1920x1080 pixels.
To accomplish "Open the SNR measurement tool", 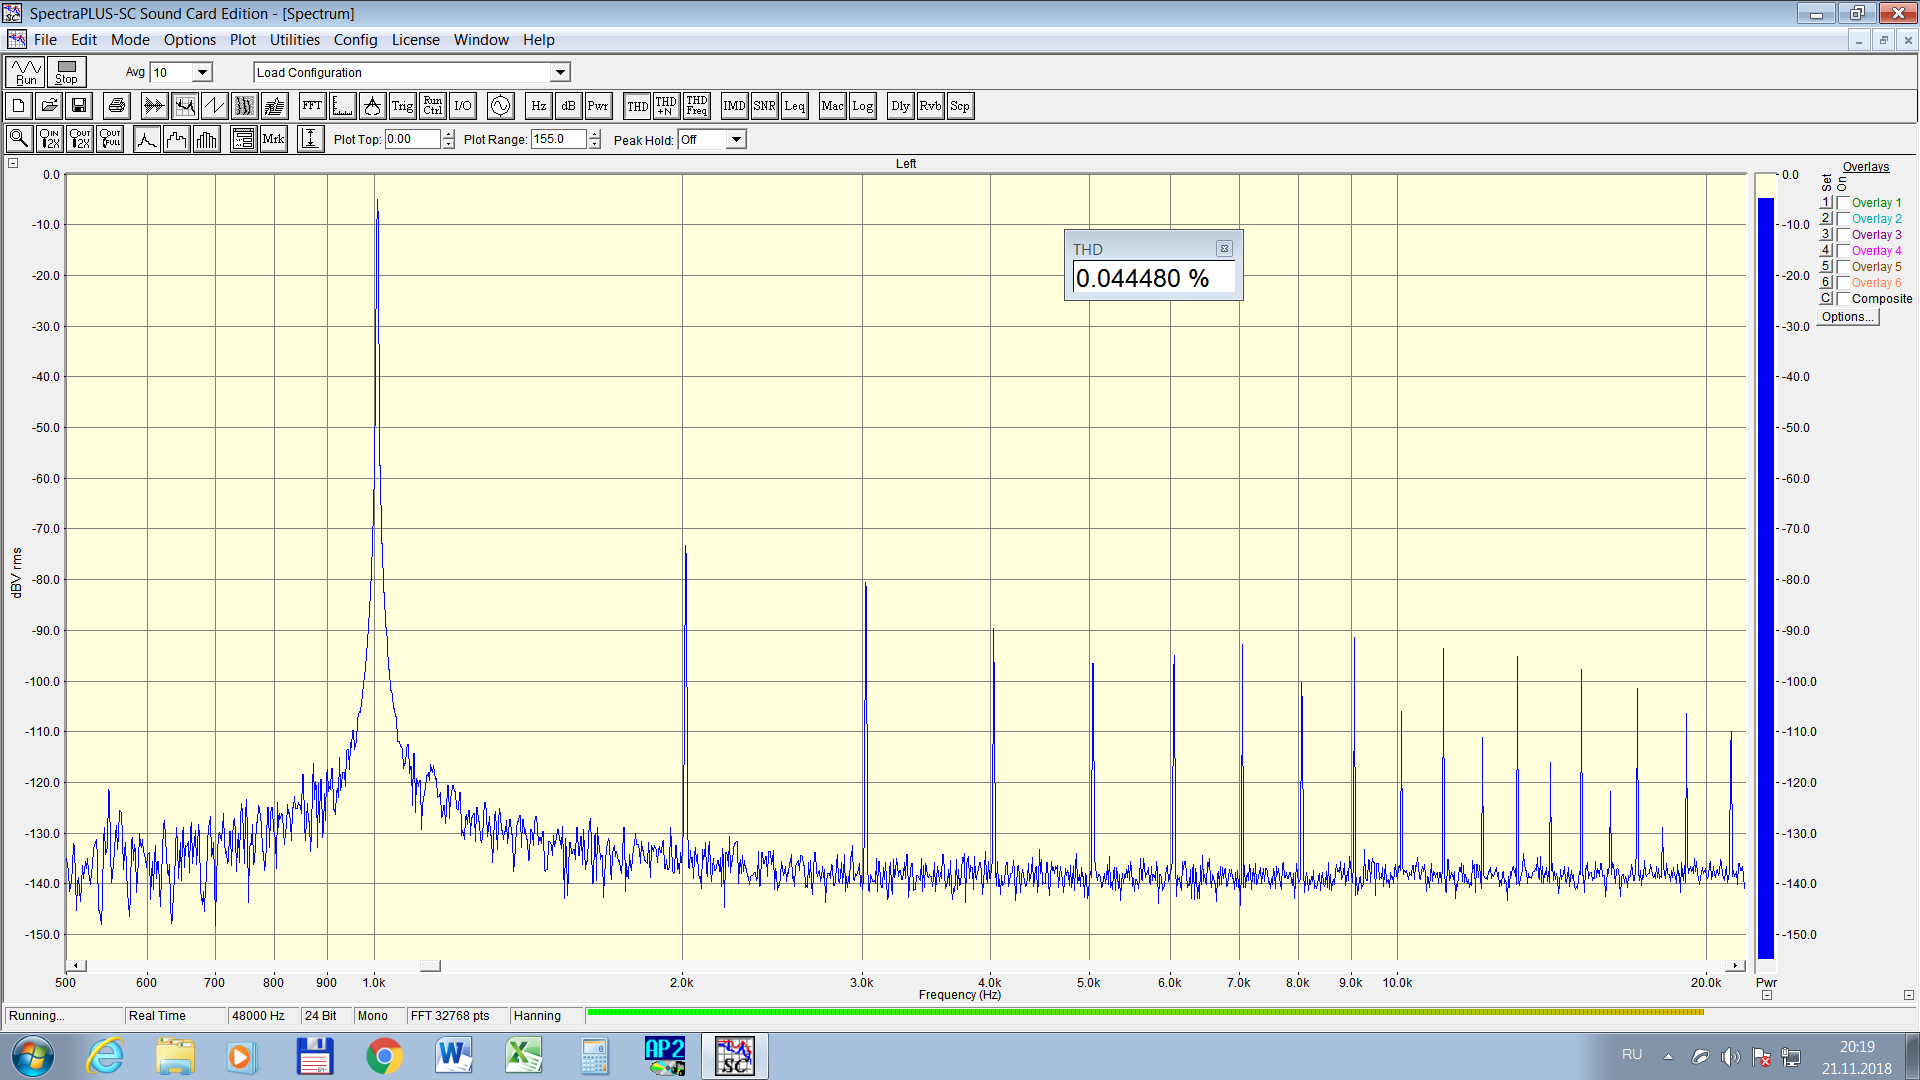I will point(764,106).
